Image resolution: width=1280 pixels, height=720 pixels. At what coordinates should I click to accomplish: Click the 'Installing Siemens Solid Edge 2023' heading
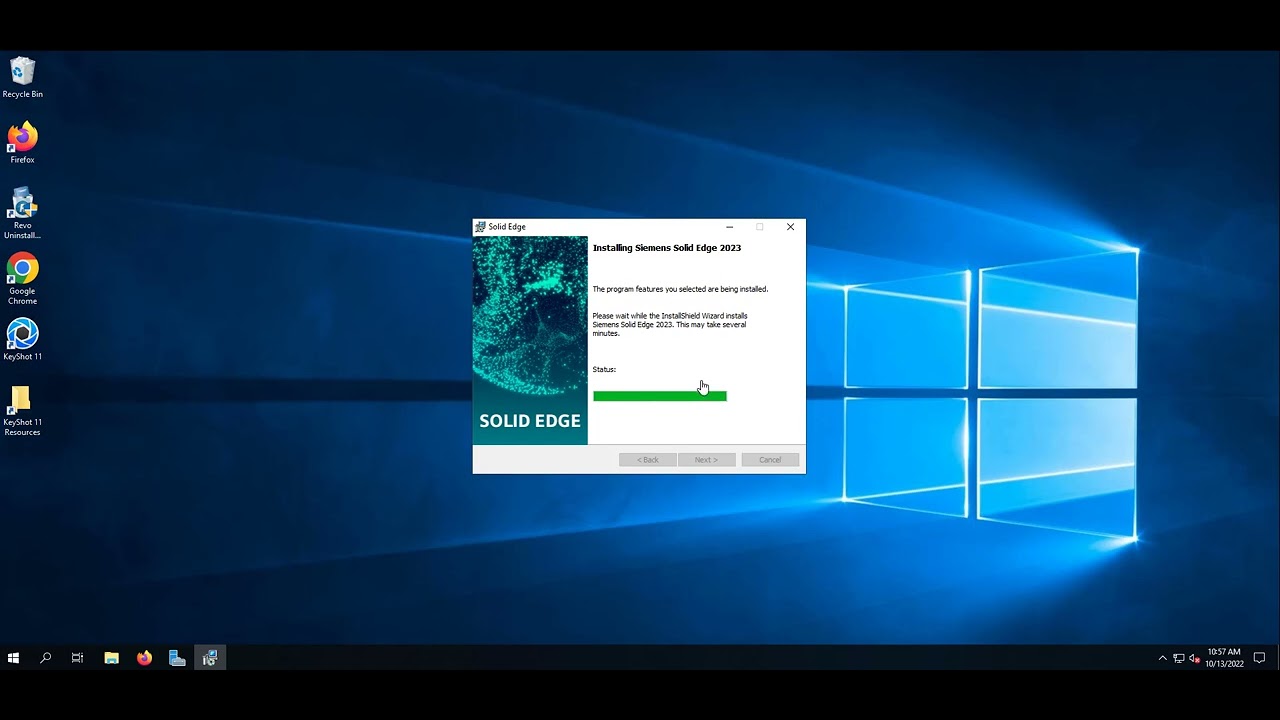[x=667, y=248]
